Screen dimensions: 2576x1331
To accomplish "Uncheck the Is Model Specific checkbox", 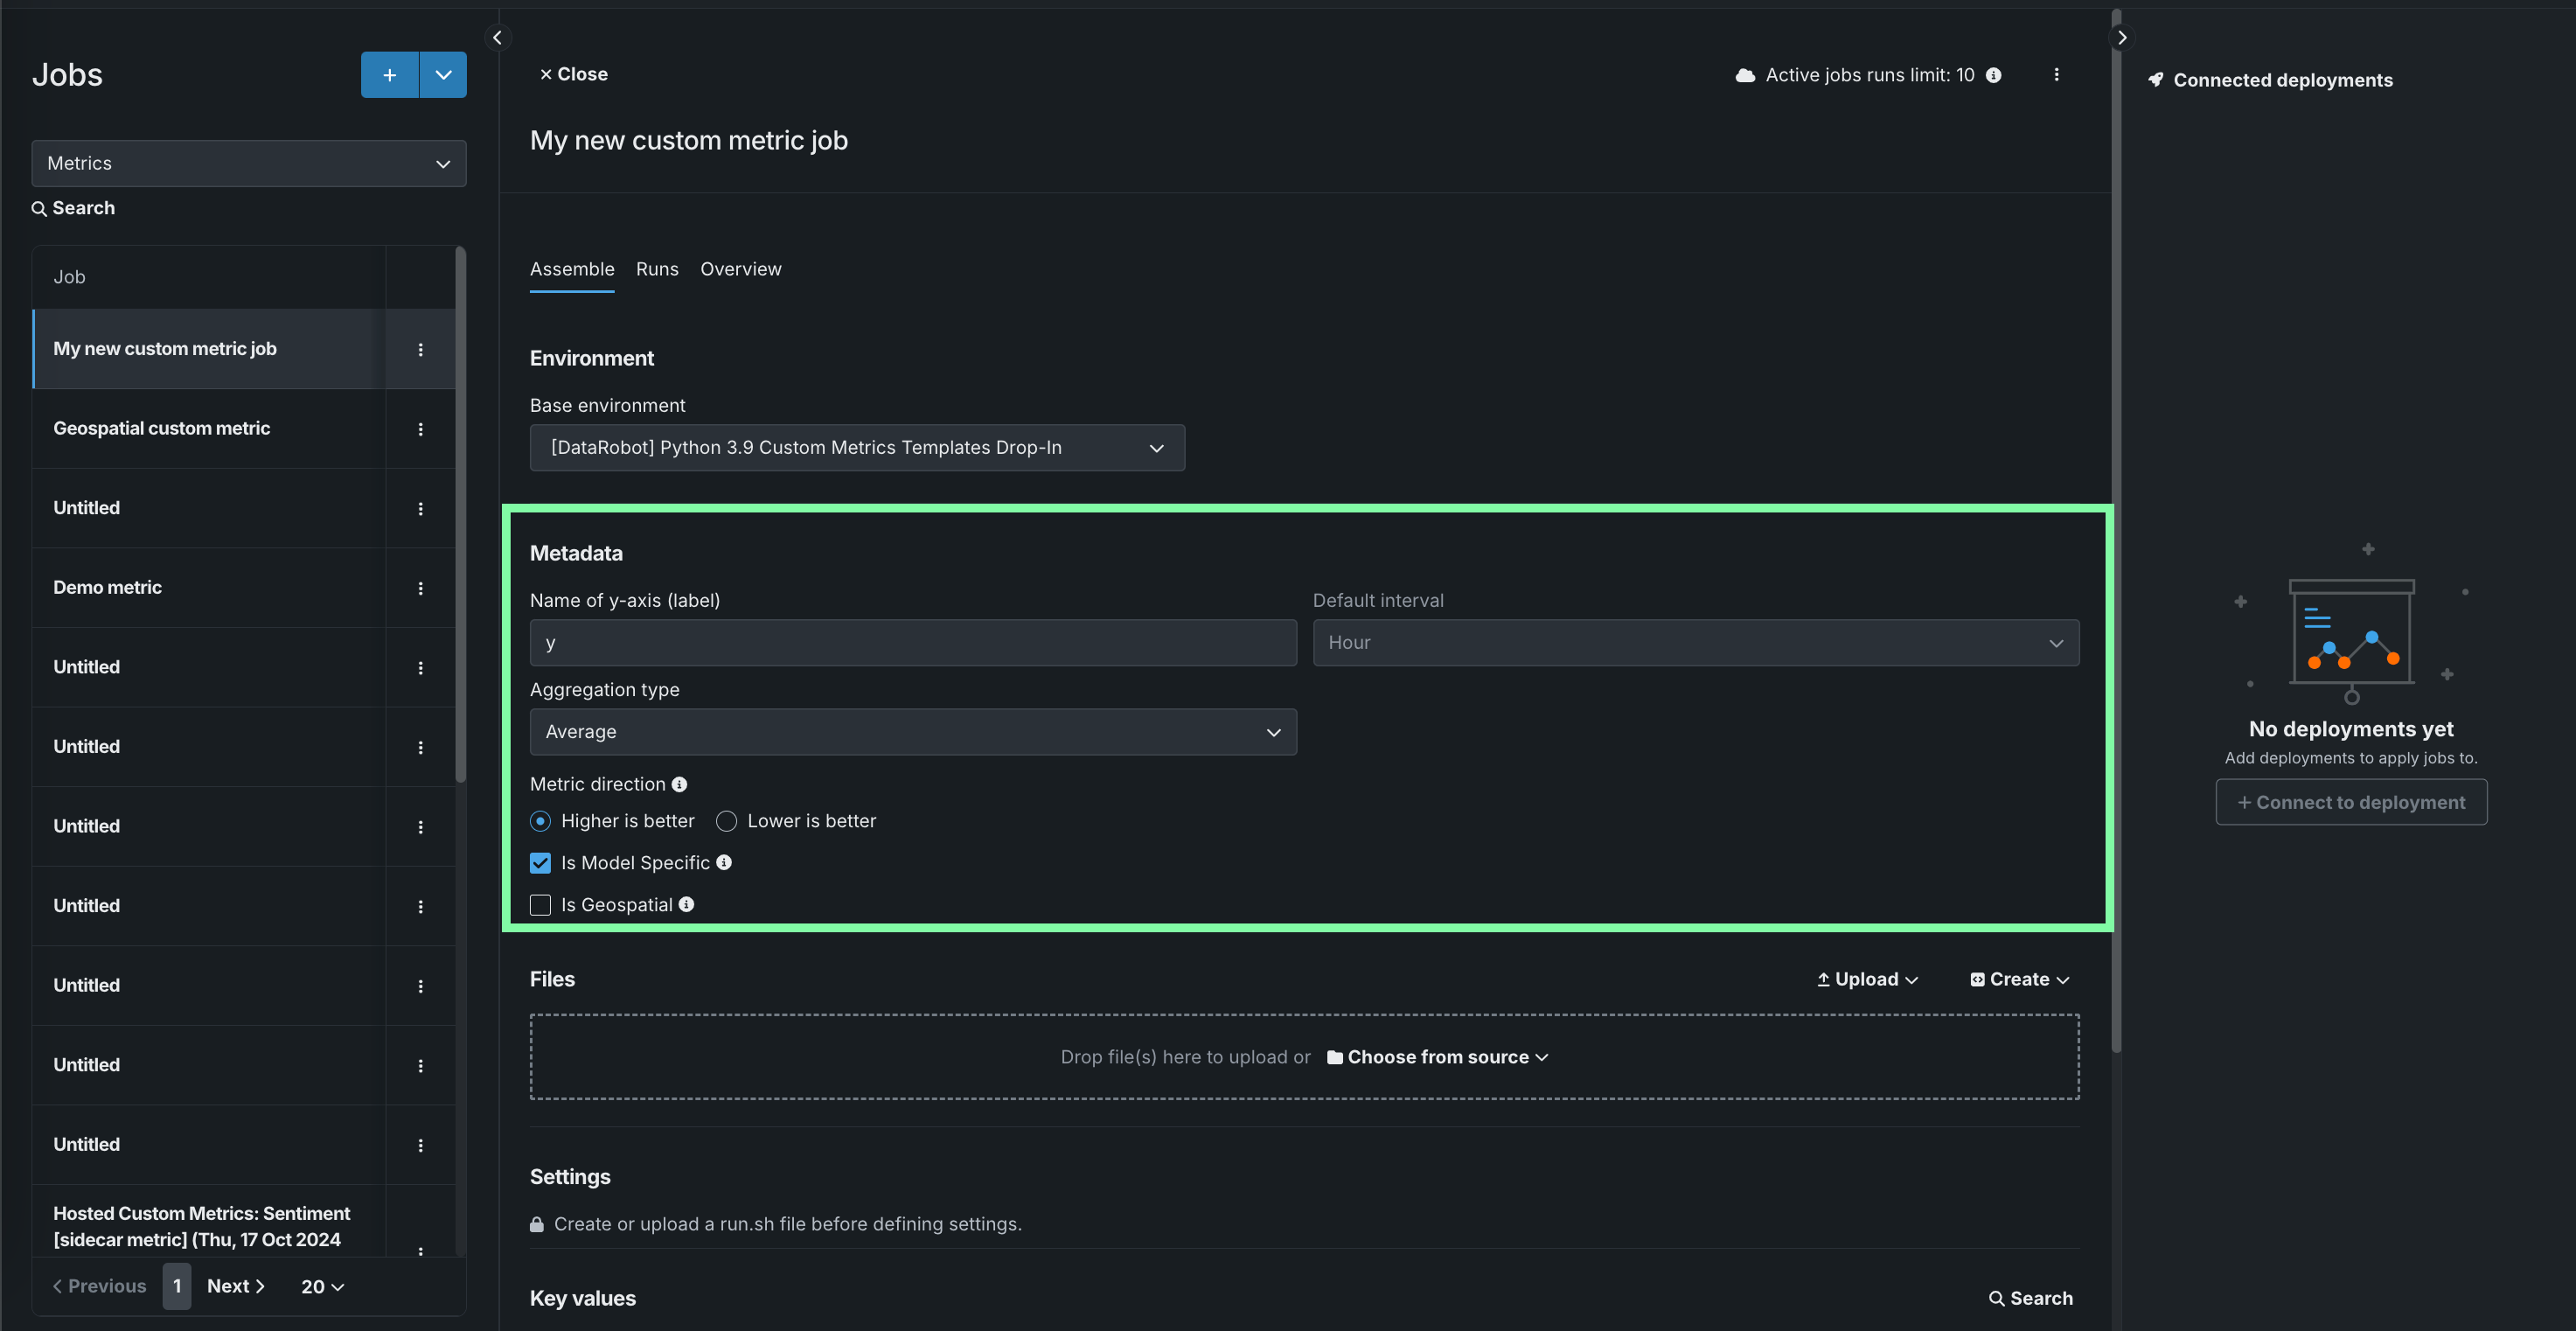I will click(540, 863).
